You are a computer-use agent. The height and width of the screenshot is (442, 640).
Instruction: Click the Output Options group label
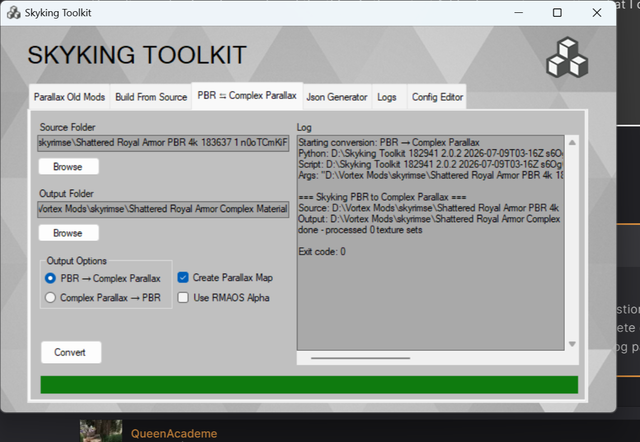pos(76,261)
